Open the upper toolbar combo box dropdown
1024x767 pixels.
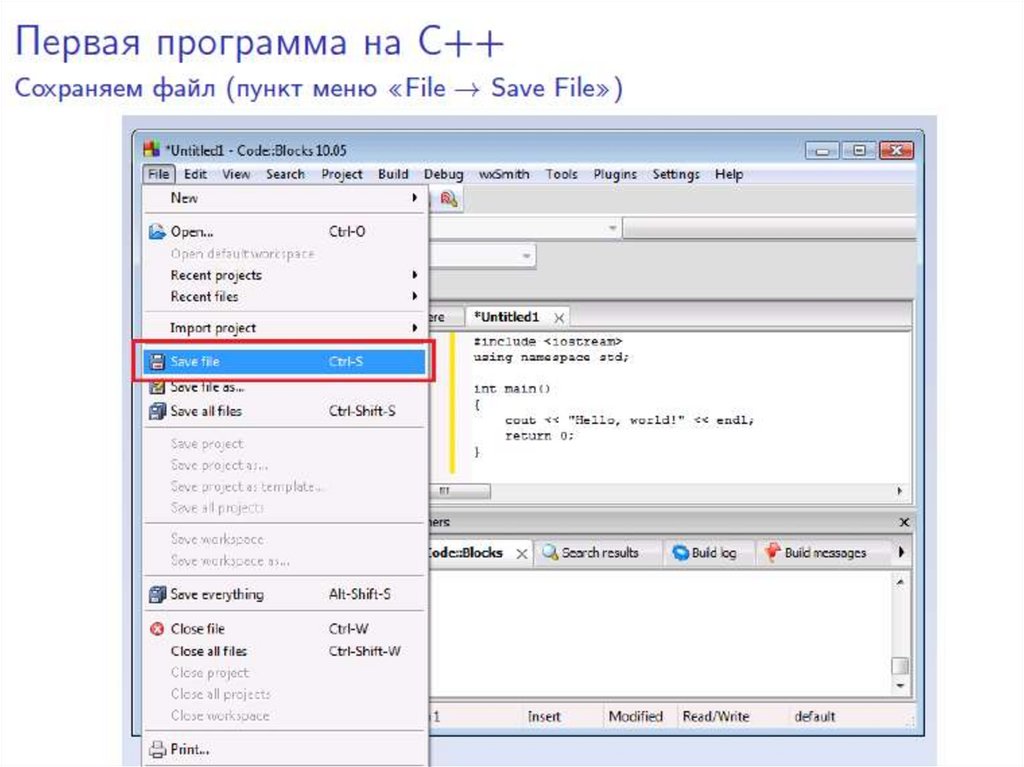612,228
